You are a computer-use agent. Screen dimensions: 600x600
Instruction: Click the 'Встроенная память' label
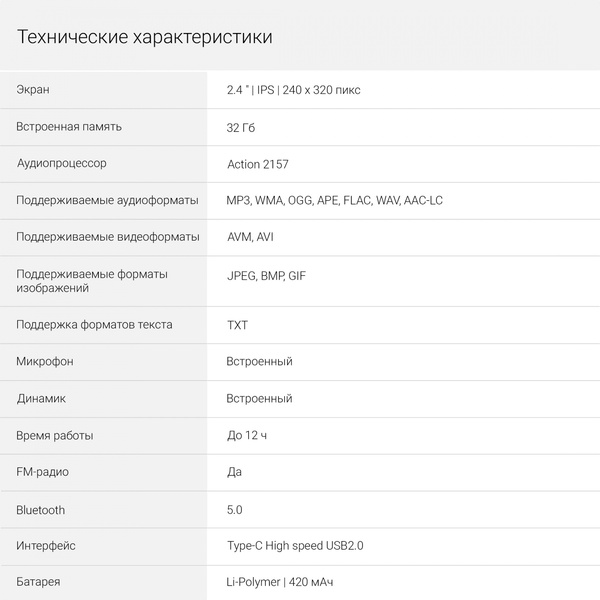69,127
